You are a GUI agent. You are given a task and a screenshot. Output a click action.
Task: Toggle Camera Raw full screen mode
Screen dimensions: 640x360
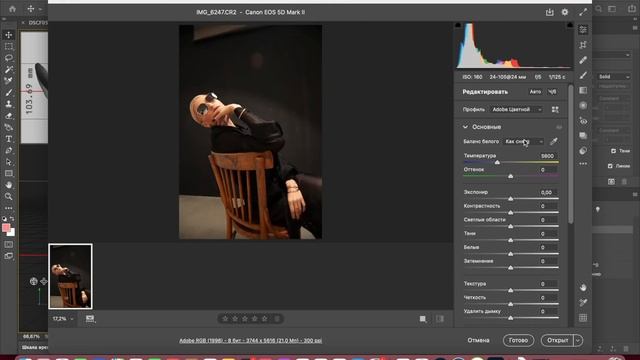tap(583, 12)
